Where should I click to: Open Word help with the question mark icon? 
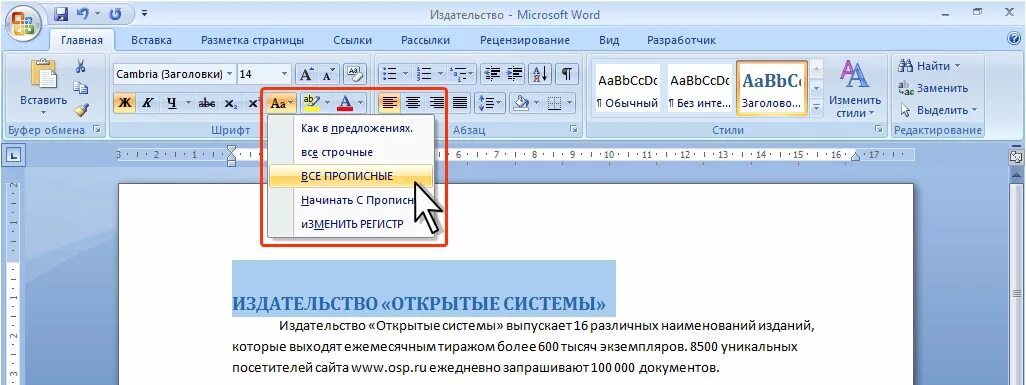coord(1014,39)
